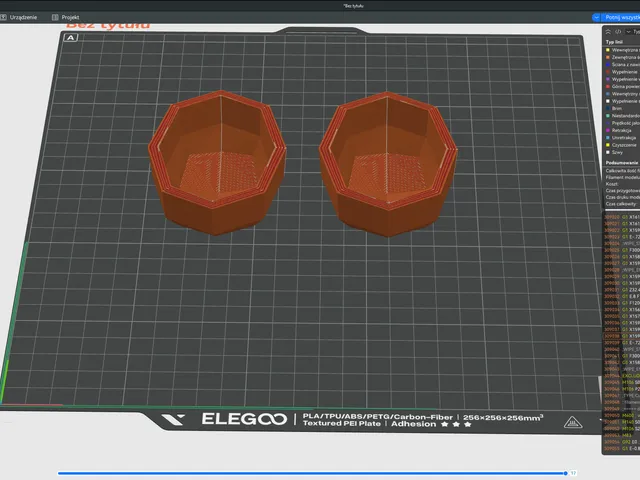
Task: Open the Urządzenie tab
Action: [x=19, y=17]
